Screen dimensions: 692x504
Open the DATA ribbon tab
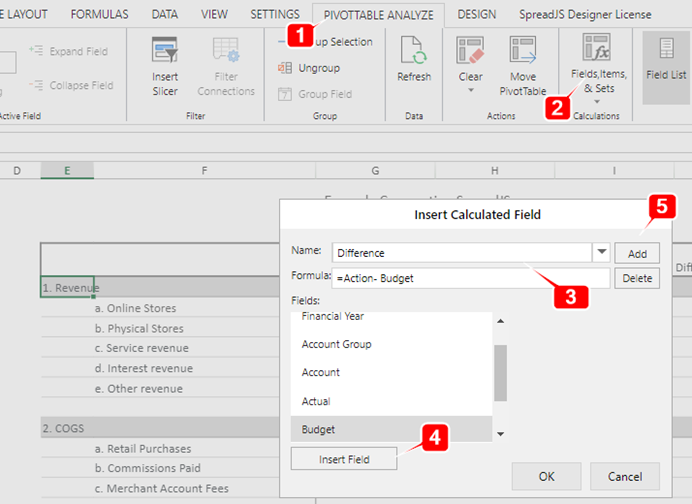165,15
